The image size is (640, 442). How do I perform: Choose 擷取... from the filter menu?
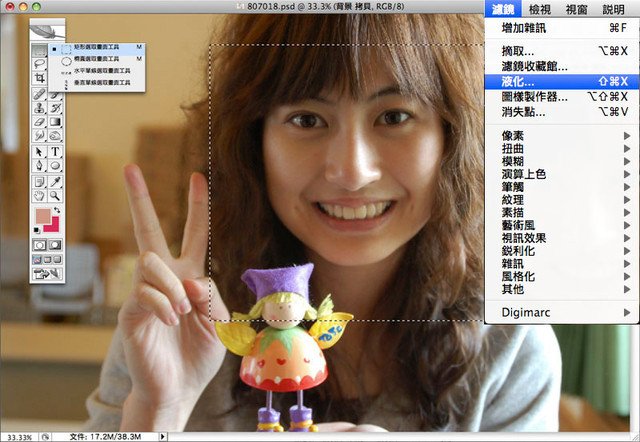[x=562, y=51]
